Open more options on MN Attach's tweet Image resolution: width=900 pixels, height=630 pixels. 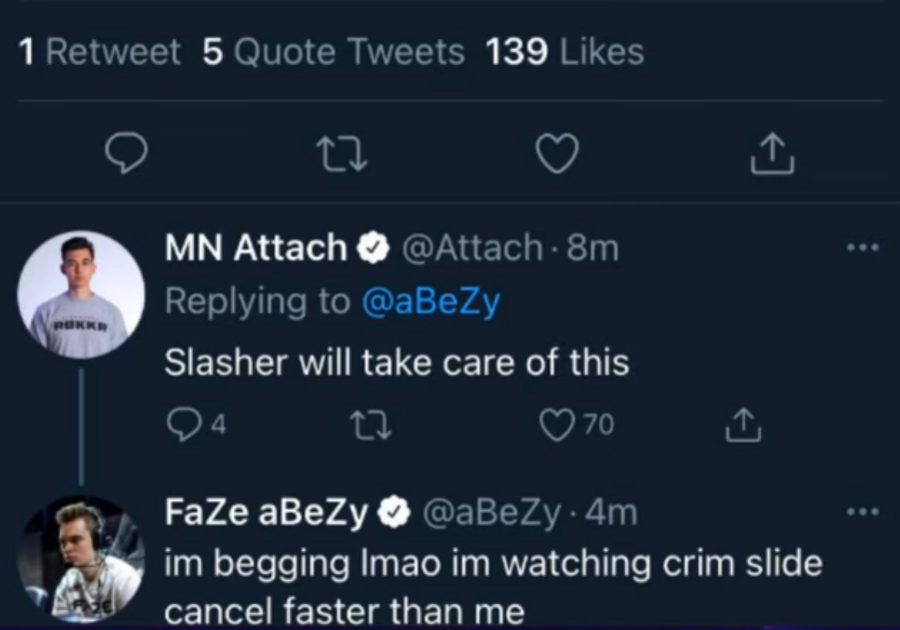click(x=862, y=248)
